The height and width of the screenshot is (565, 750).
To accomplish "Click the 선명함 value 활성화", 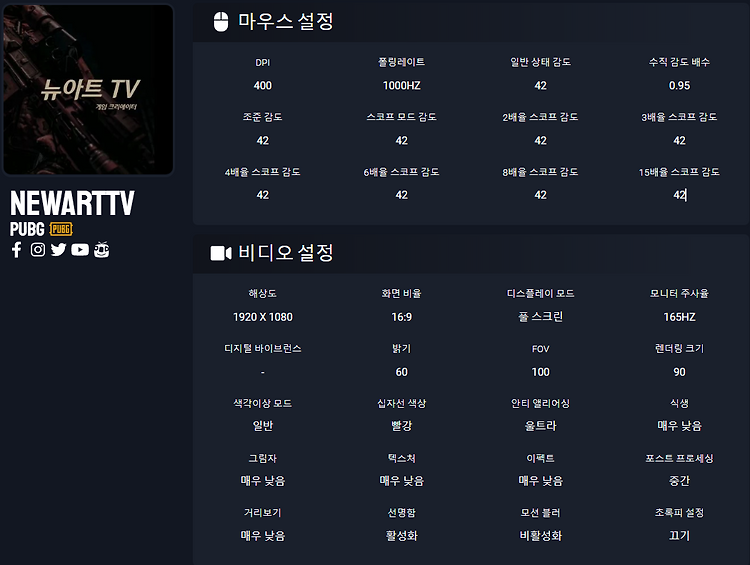I will pyautogui.click(x=402, y=536).
